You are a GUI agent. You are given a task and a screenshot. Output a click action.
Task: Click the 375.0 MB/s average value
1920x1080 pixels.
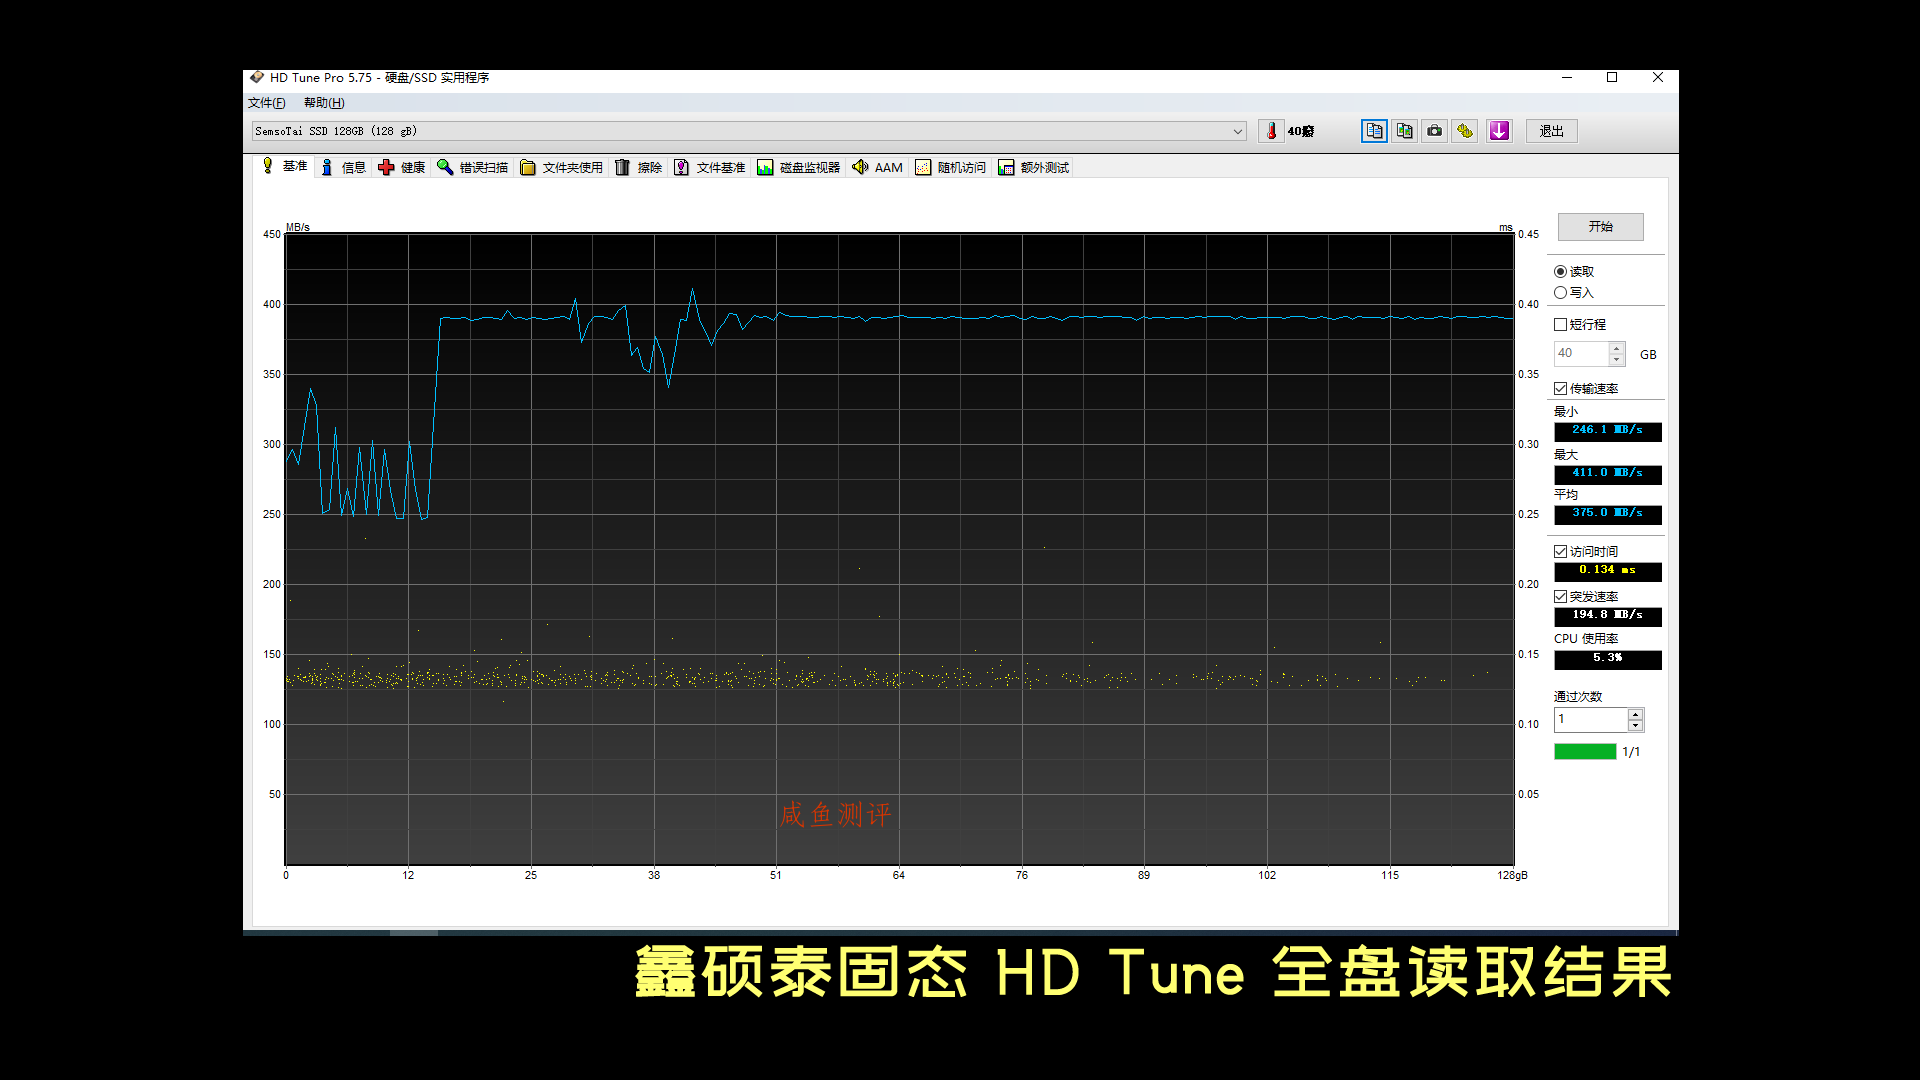(1608, 514)
